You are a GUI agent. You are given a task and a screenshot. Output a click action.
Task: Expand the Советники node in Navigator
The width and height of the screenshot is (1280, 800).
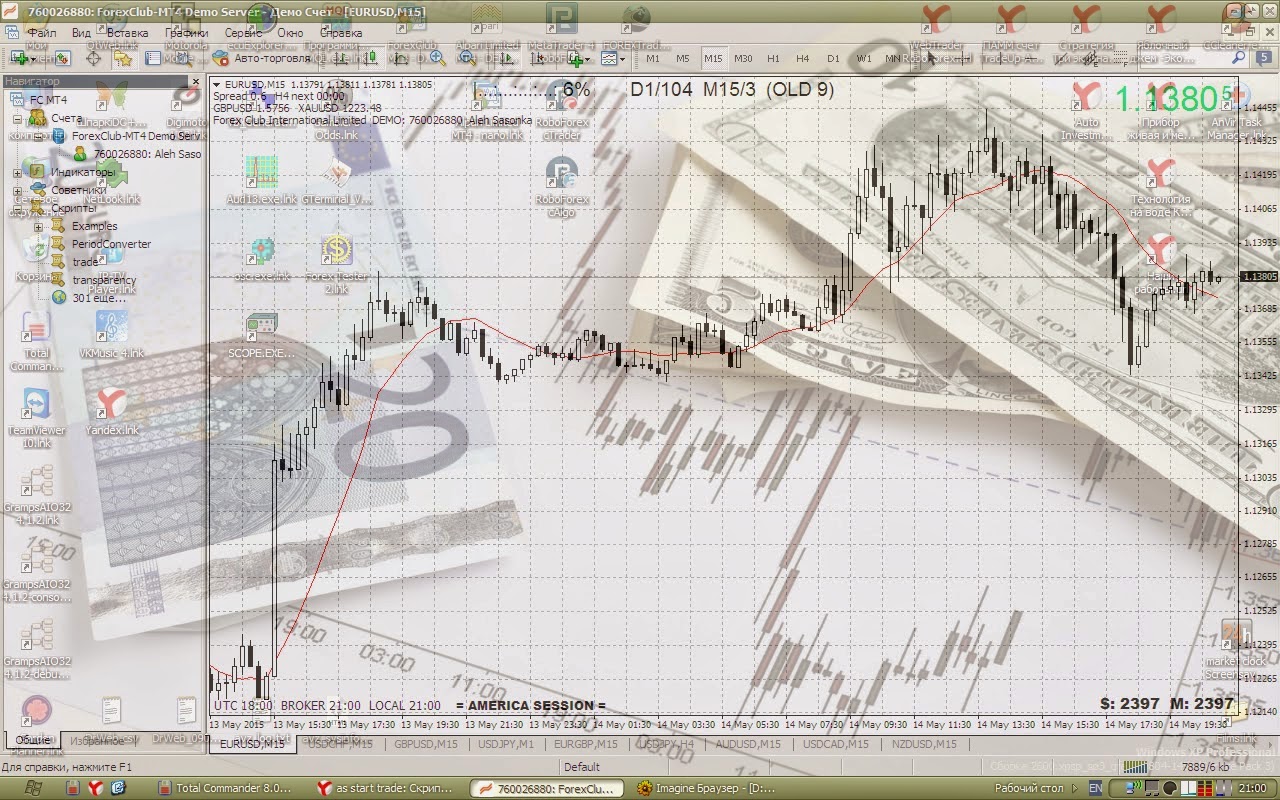(18, 190)
